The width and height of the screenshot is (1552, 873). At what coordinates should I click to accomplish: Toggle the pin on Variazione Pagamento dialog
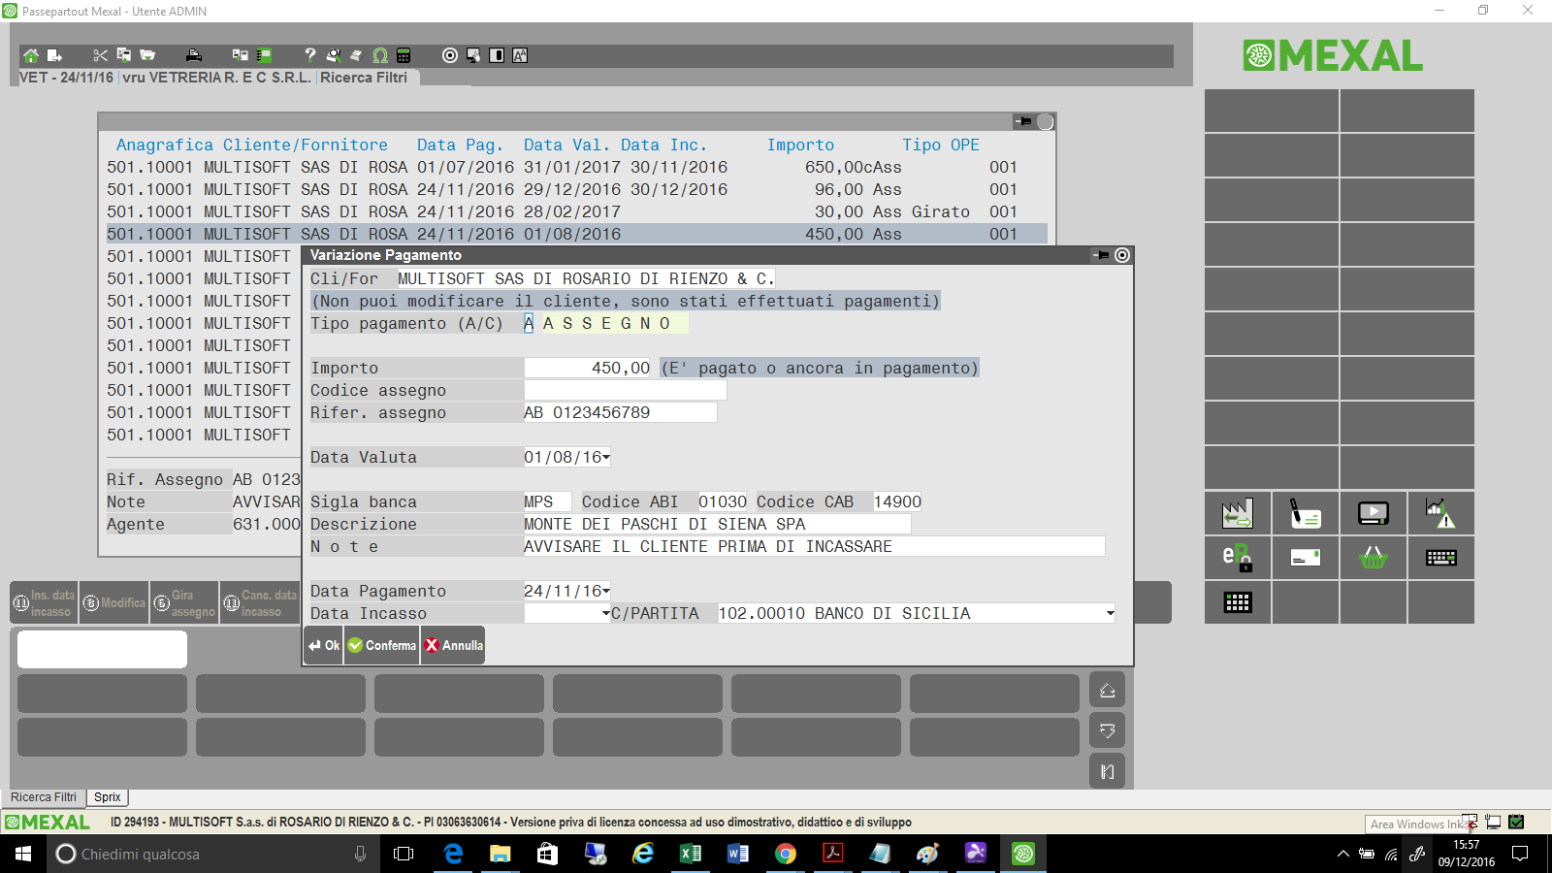[1101, 256]
